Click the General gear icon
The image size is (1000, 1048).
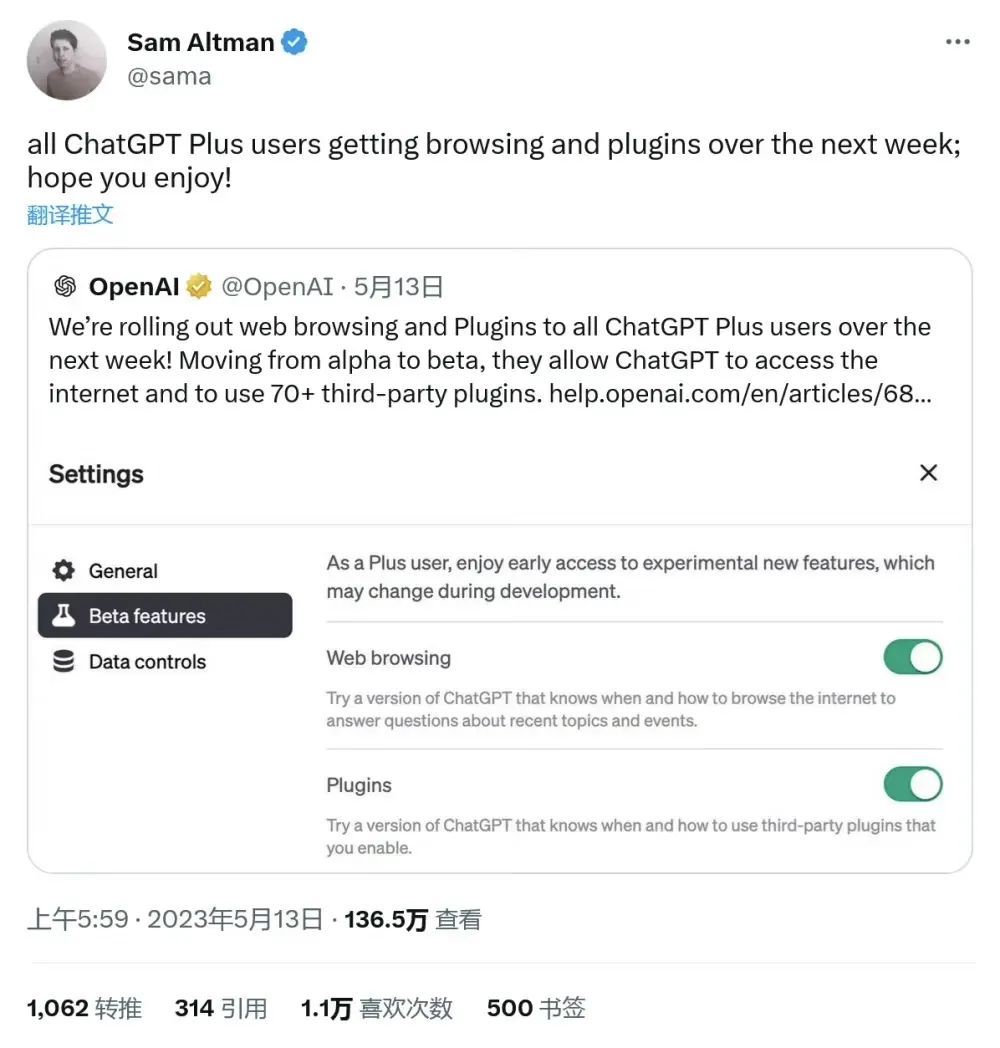64,571
